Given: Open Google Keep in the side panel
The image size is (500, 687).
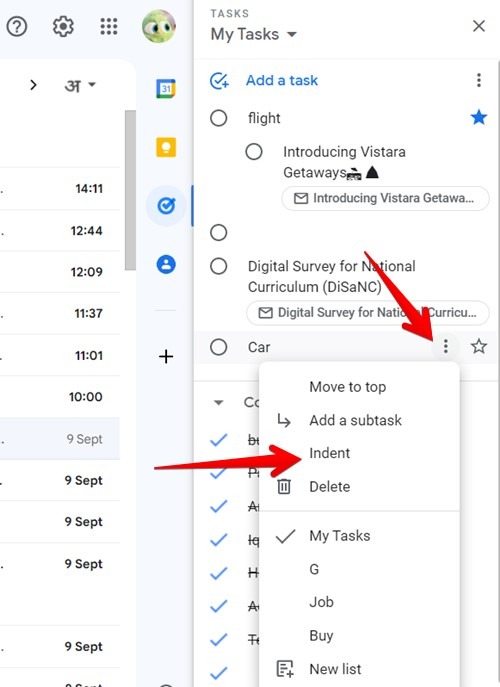Looking at the screenshot, I should click(x=166, y=147).
